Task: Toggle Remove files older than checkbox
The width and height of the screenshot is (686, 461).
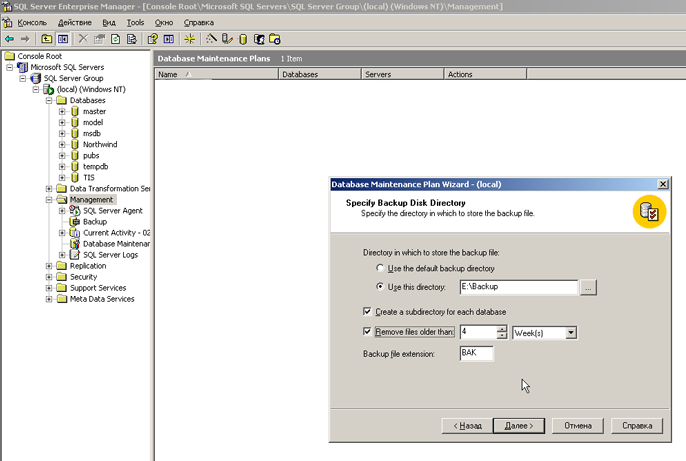Action: click(x=368, y=332)
